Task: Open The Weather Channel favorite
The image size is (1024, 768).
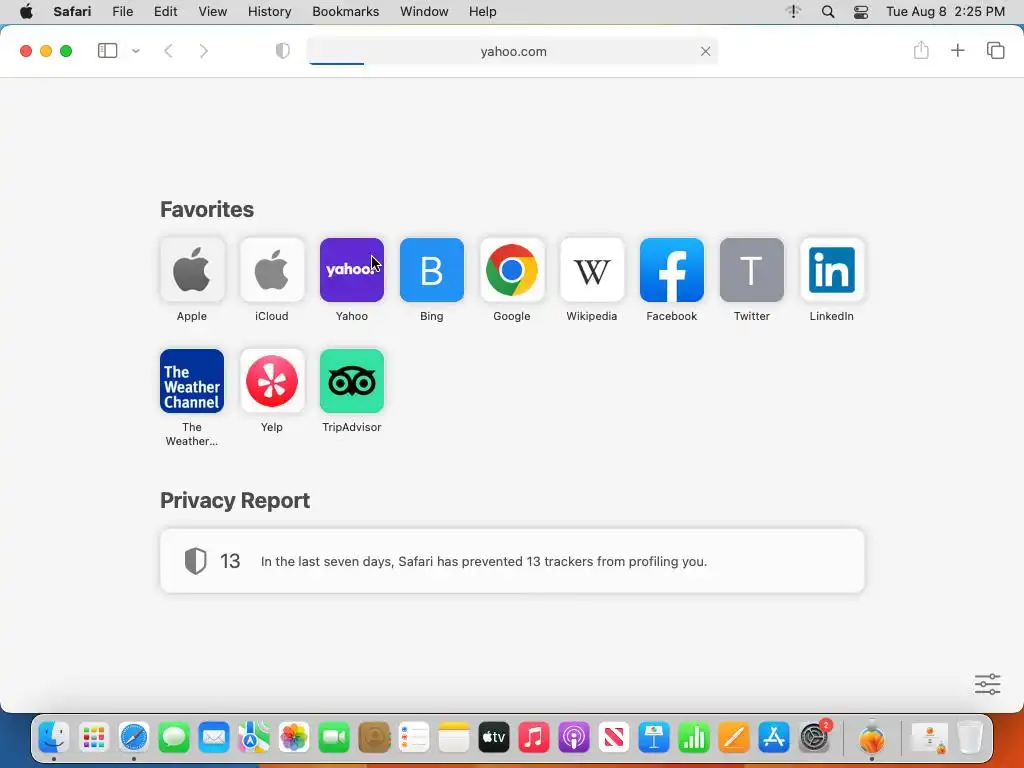Action: (192, 381)
